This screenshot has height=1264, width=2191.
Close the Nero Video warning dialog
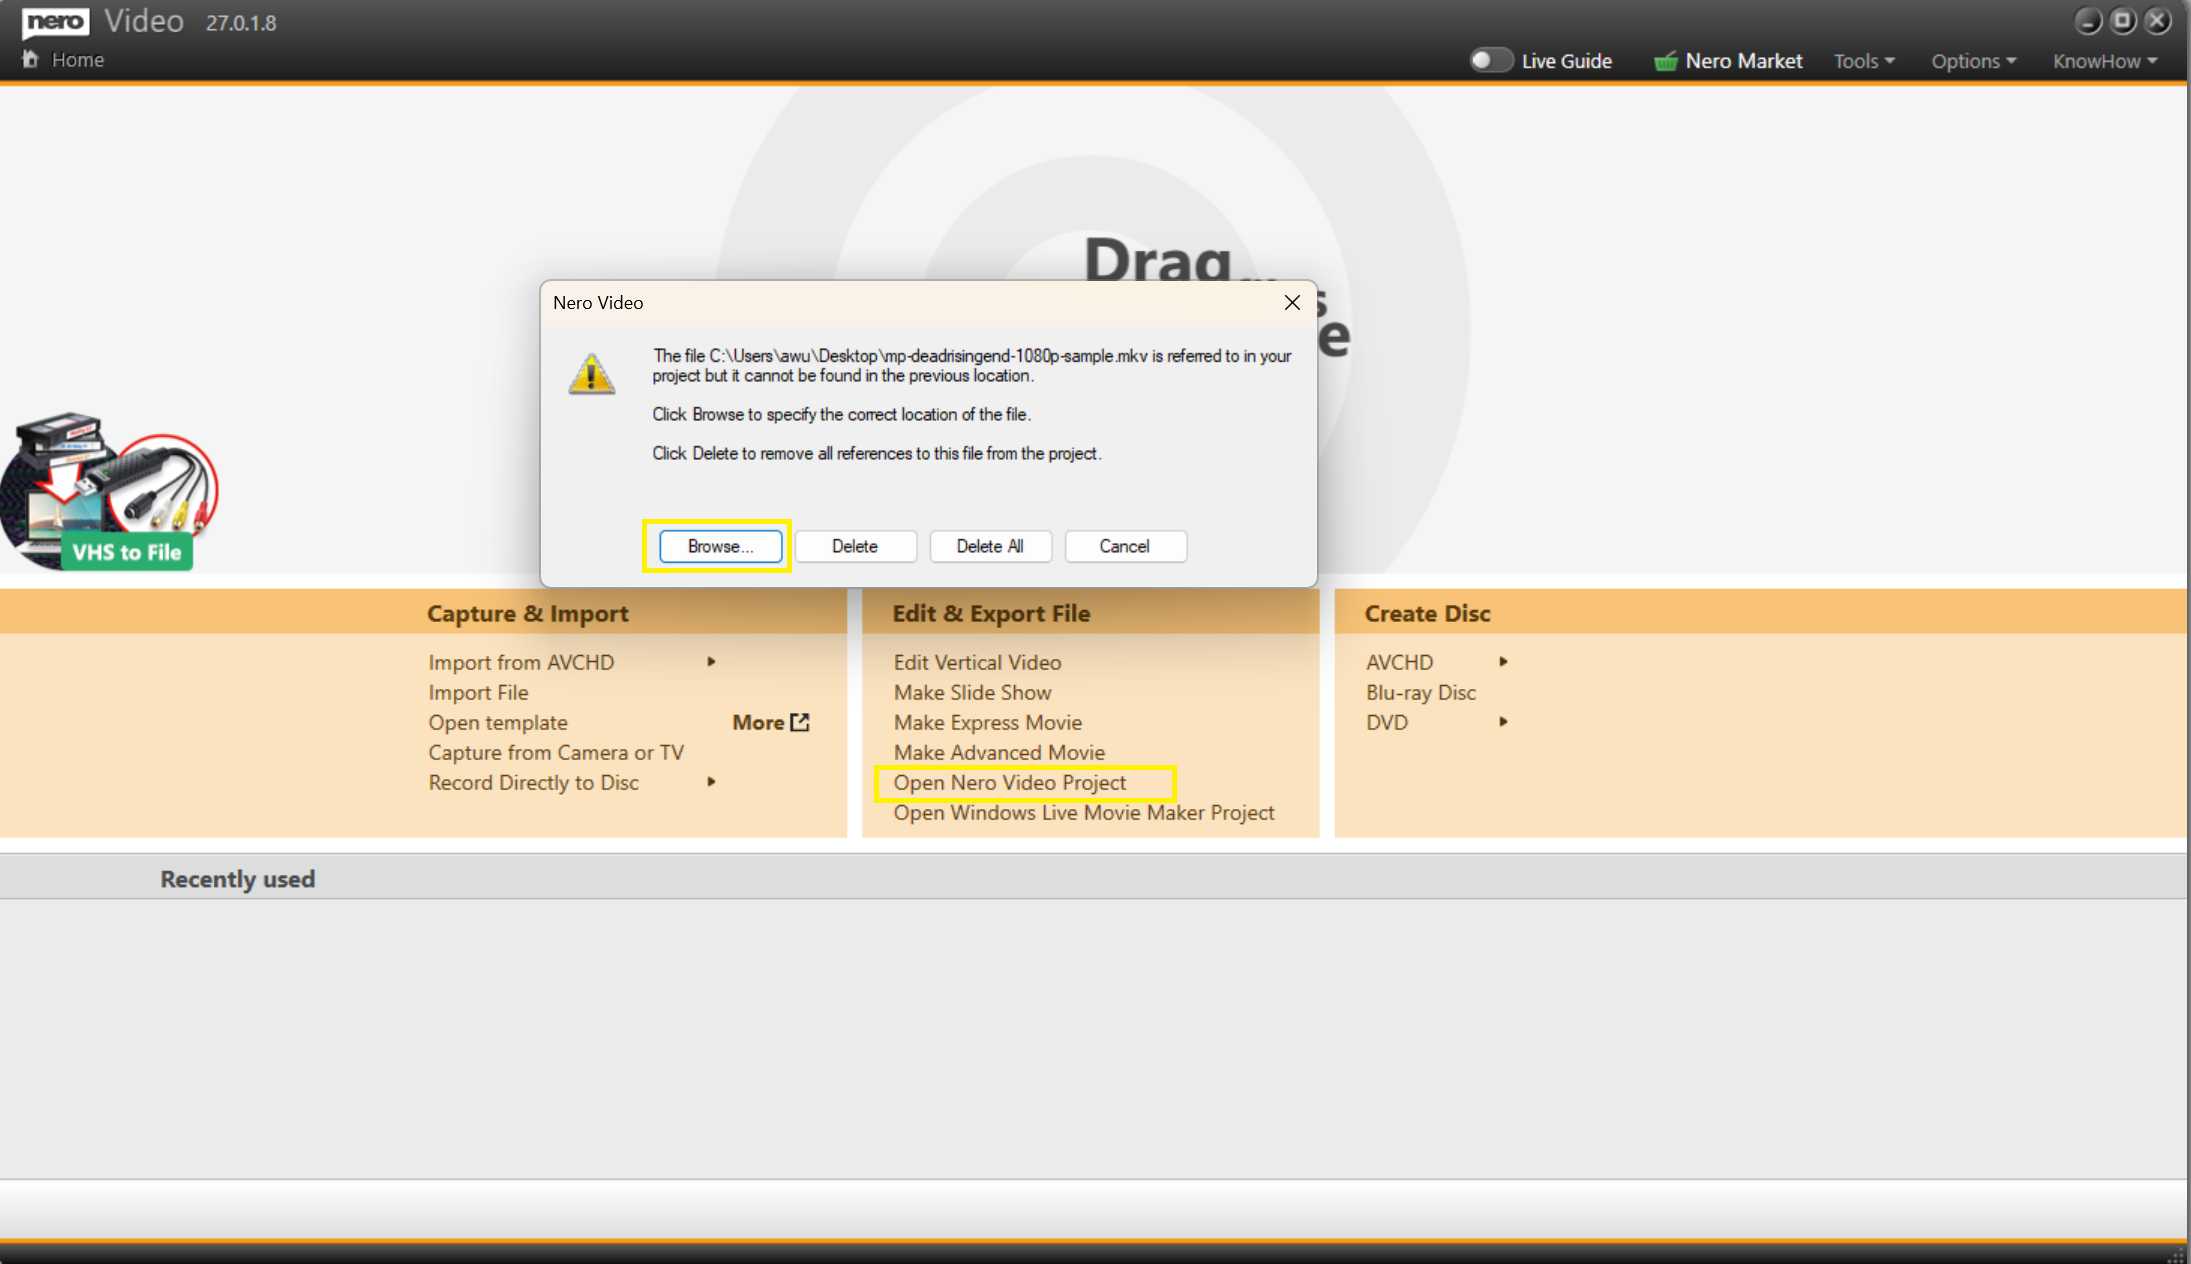pos(1292,303)
